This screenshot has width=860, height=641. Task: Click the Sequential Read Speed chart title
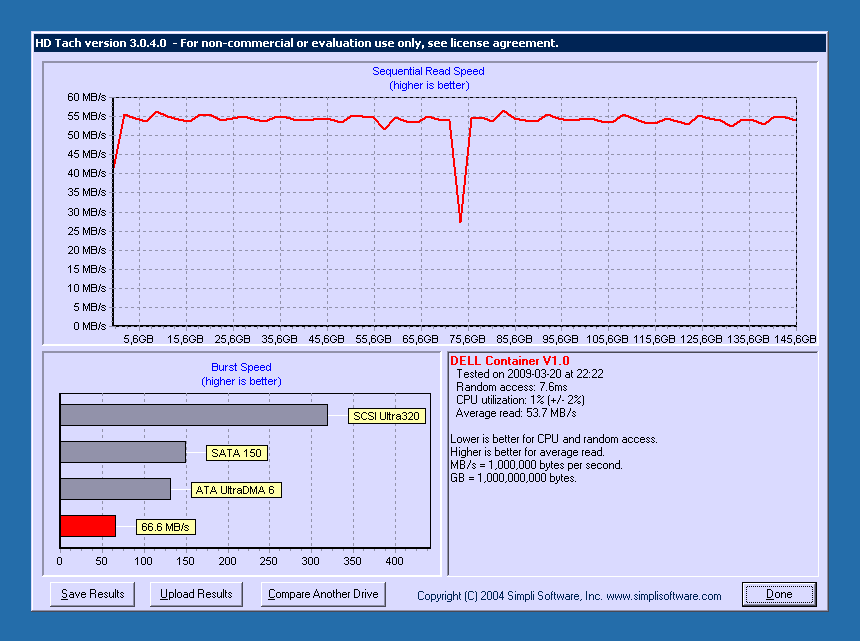pyautogui.click(x=428, y=72)
